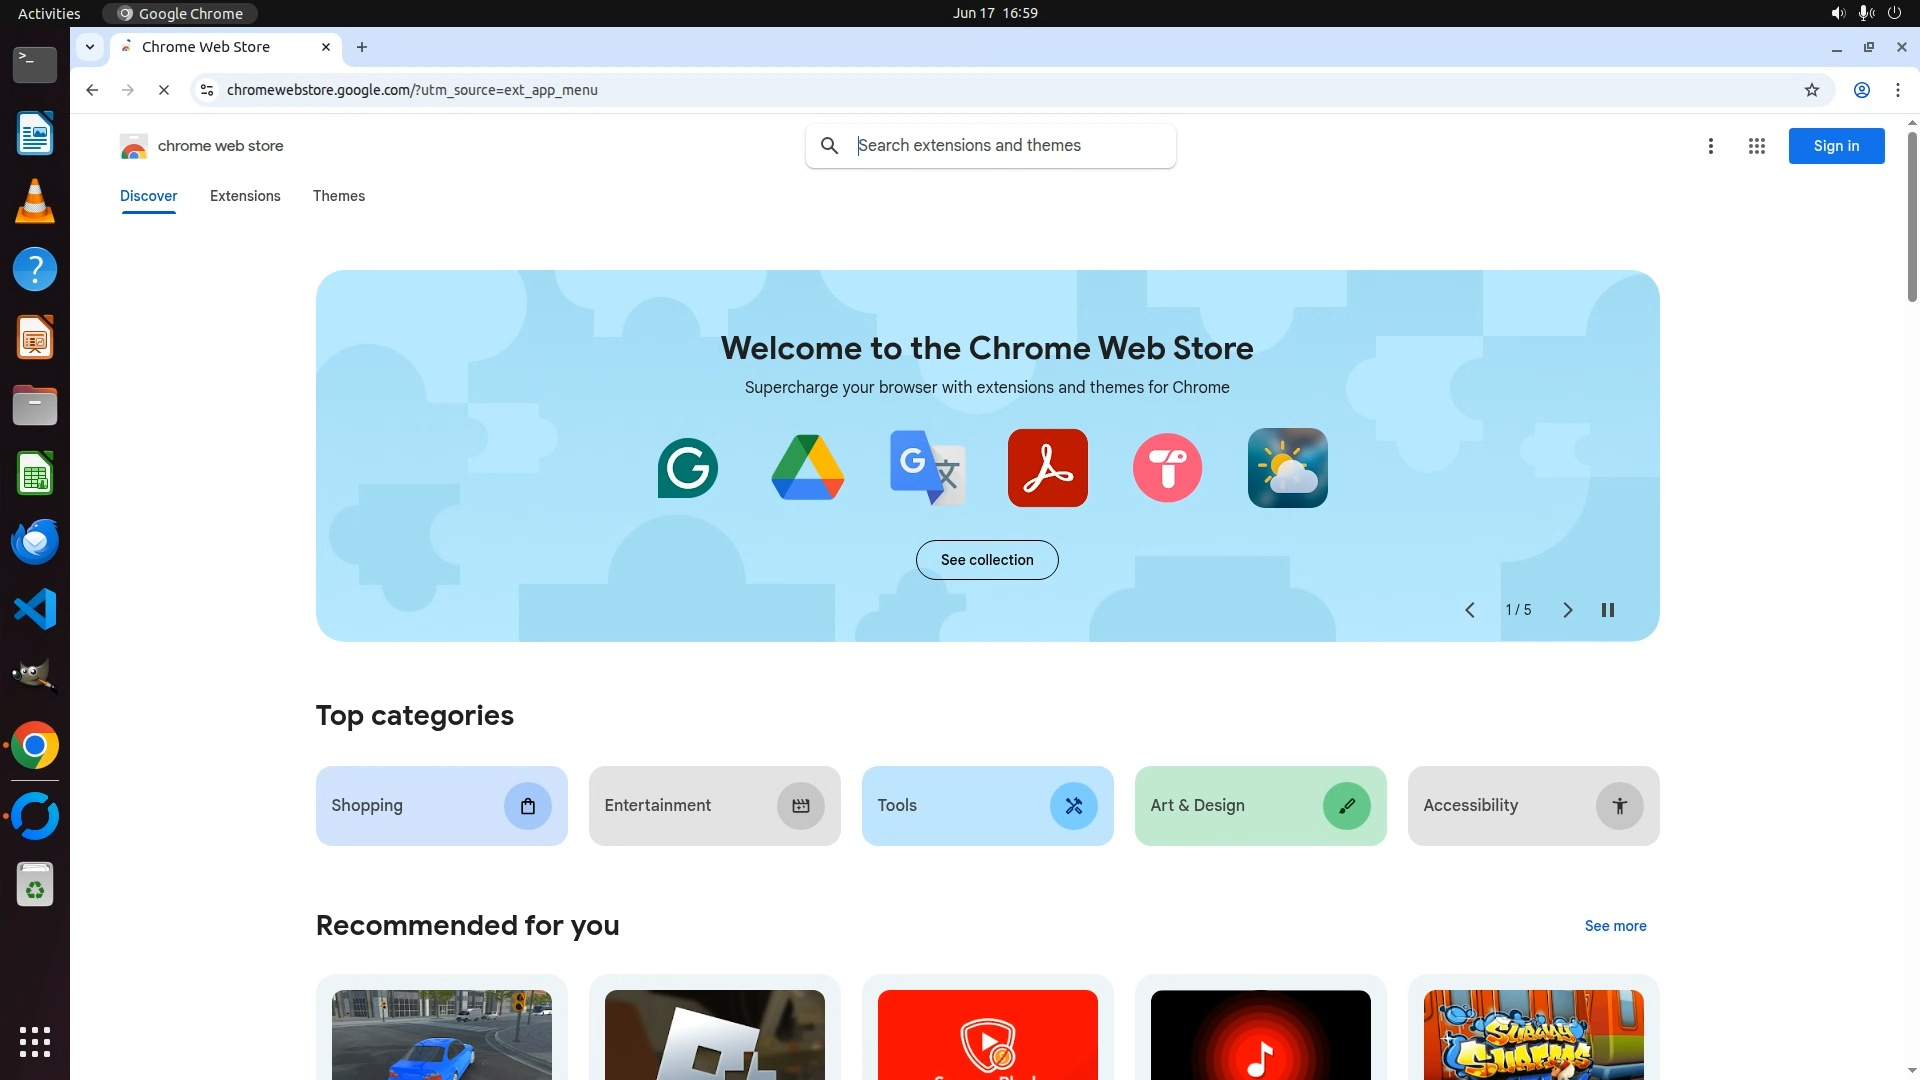The height and width of the screenshot is (1080, 1920).
Task: Expand the tab search dropdown arrow
Action: pos(90,47)
